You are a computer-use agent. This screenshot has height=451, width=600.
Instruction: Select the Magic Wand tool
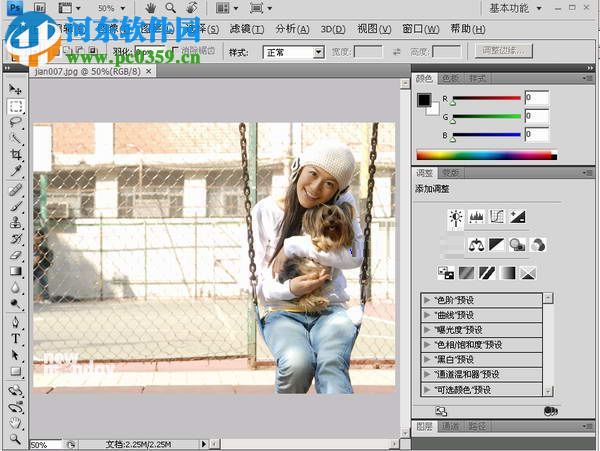pyautogui.click(x=15, y=138)
